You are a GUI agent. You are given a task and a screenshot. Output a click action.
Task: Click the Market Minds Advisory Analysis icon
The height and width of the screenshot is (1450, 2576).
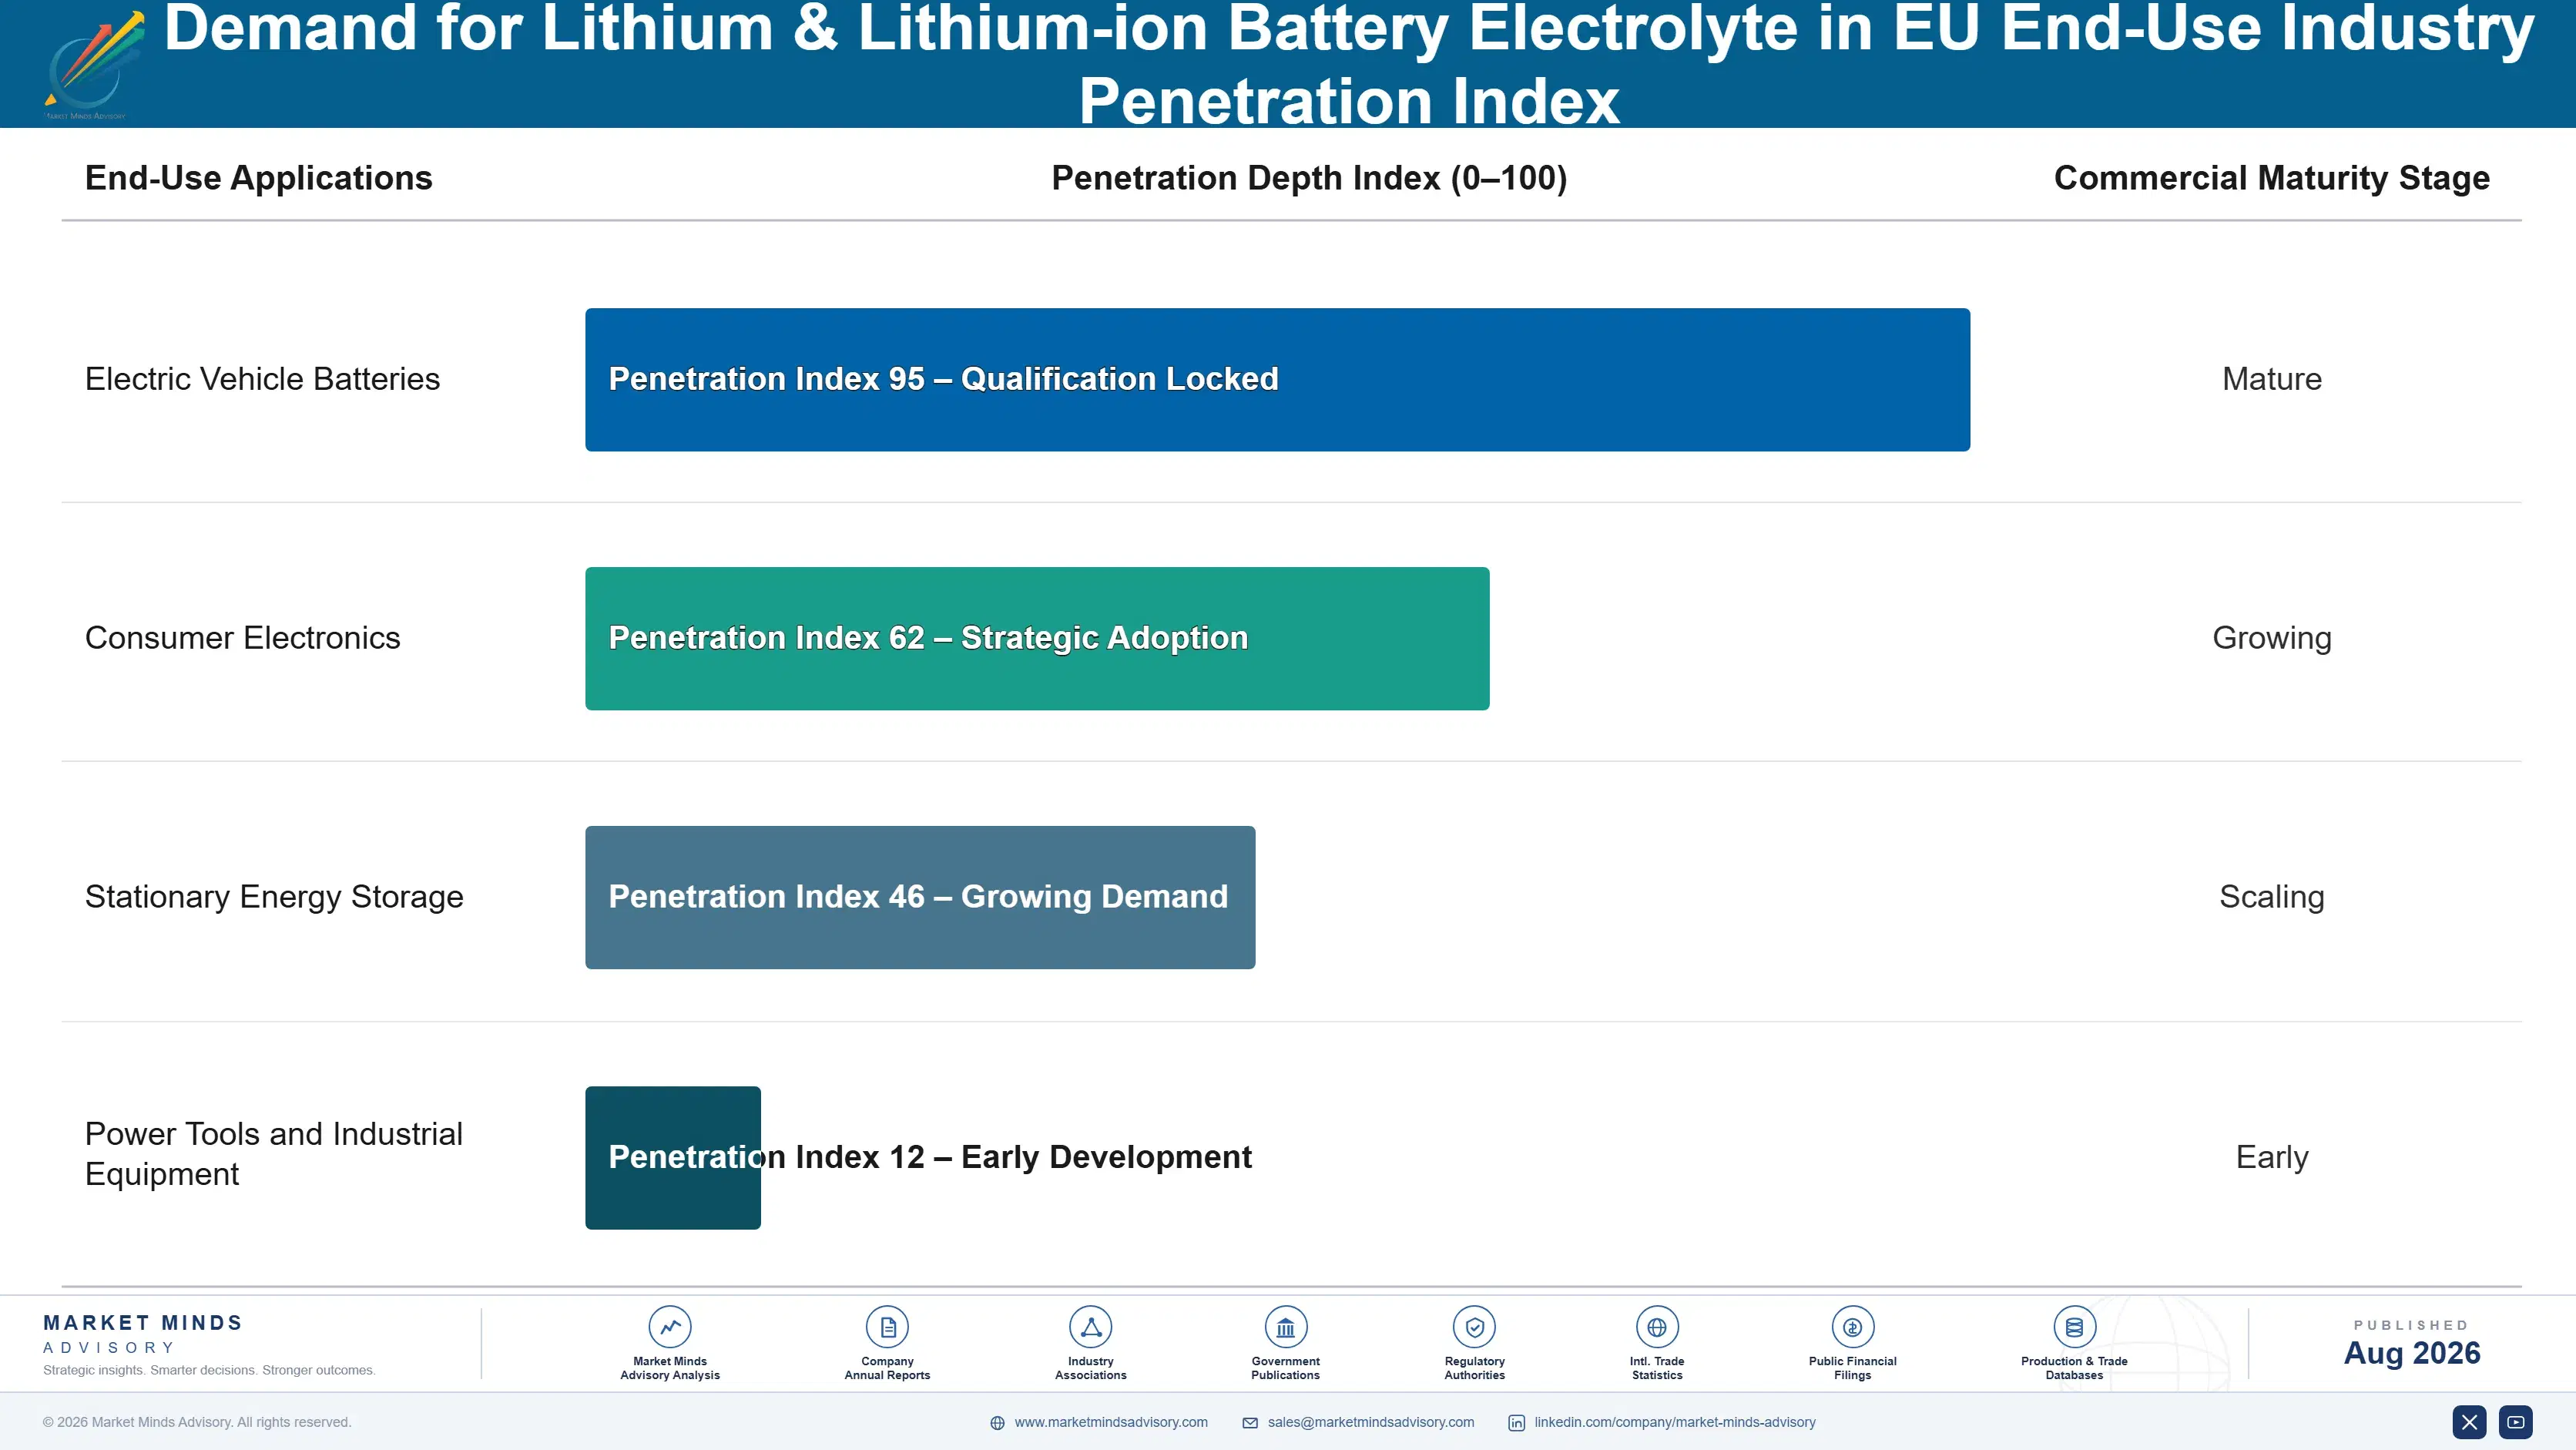[670, 1327]
